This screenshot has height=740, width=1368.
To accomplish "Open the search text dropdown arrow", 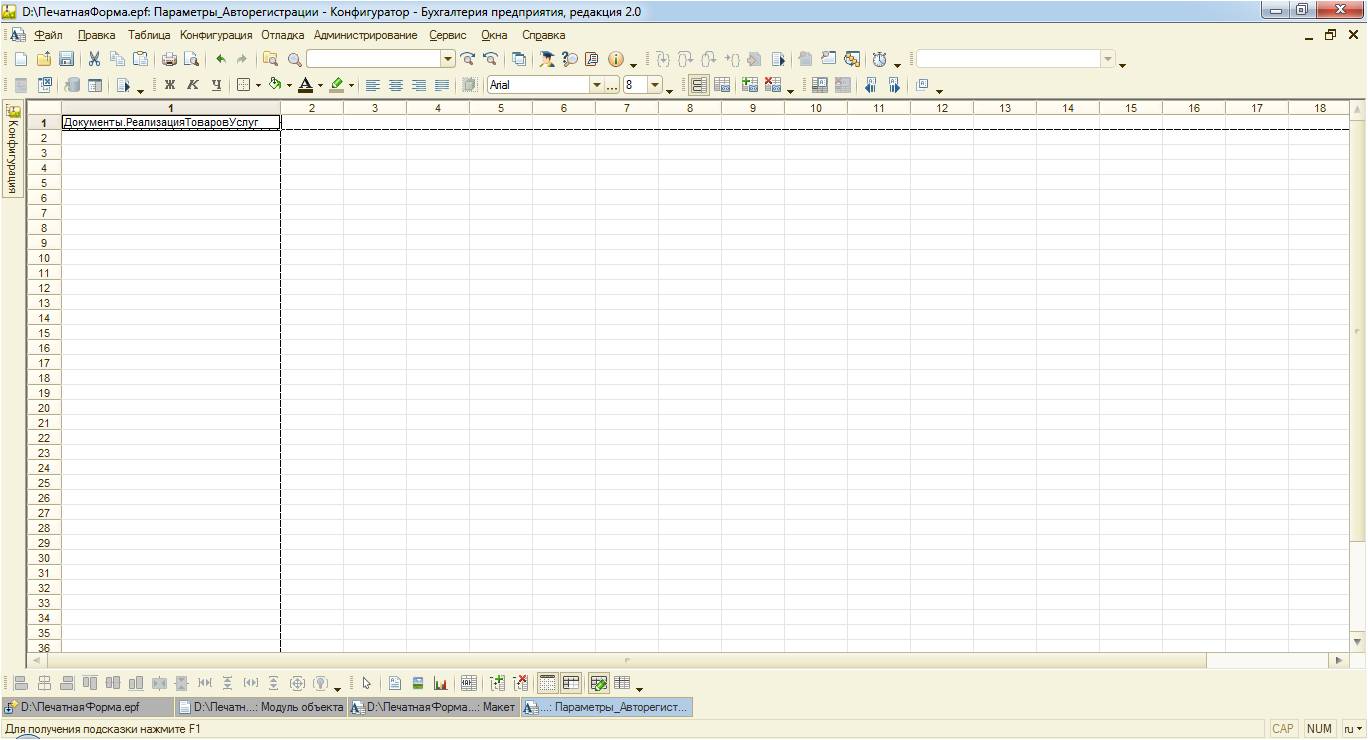I will click(448, 60).
